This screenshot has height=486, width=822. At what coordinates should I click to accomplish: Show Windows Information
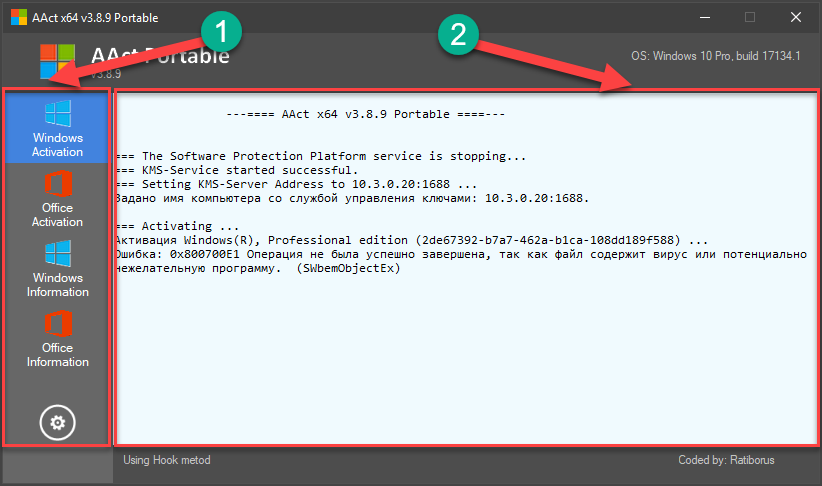coord(57,268)
